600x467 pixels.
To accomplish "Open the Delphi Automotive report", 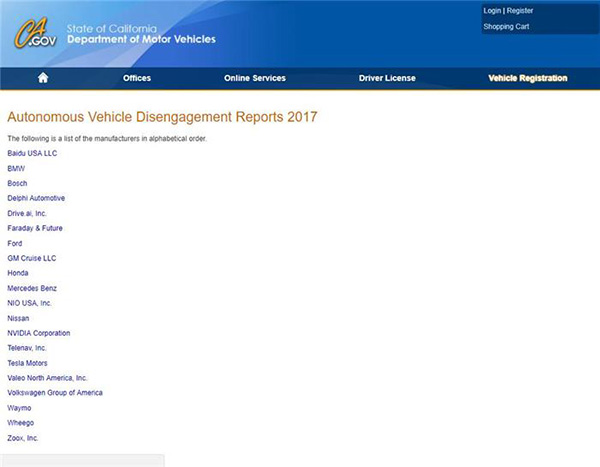I will (x=36, y=198).
